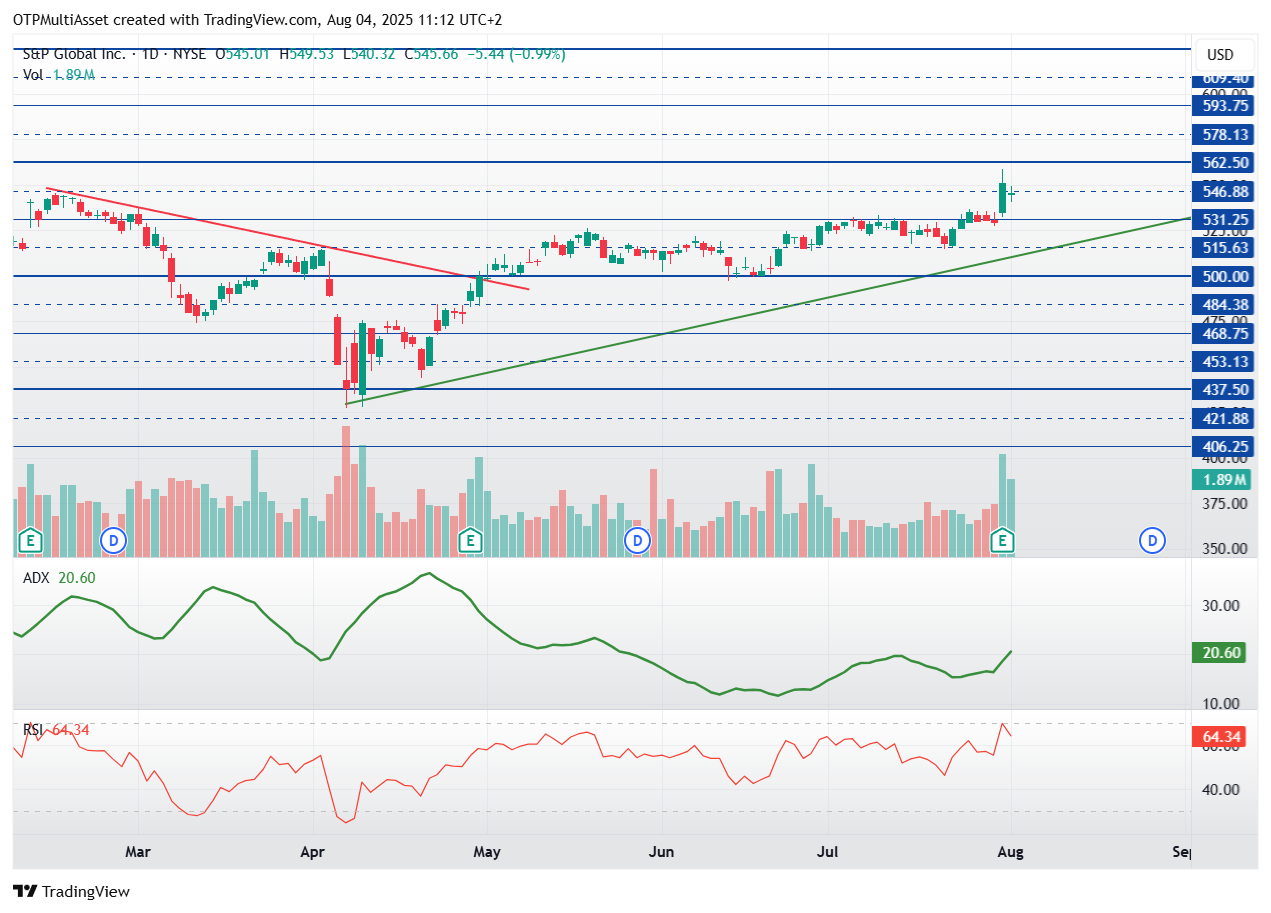Click the earliest earnings E marker in February
The height and width of the screenshot is (913, 1271).
[31, 541]
